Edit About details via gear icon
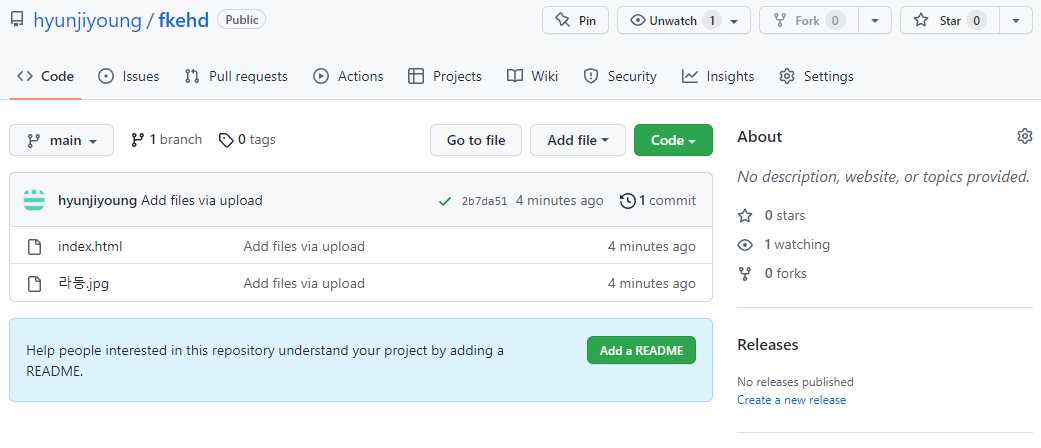Viewport: 1041px width, 448px height. click(x=1024, y=136)
